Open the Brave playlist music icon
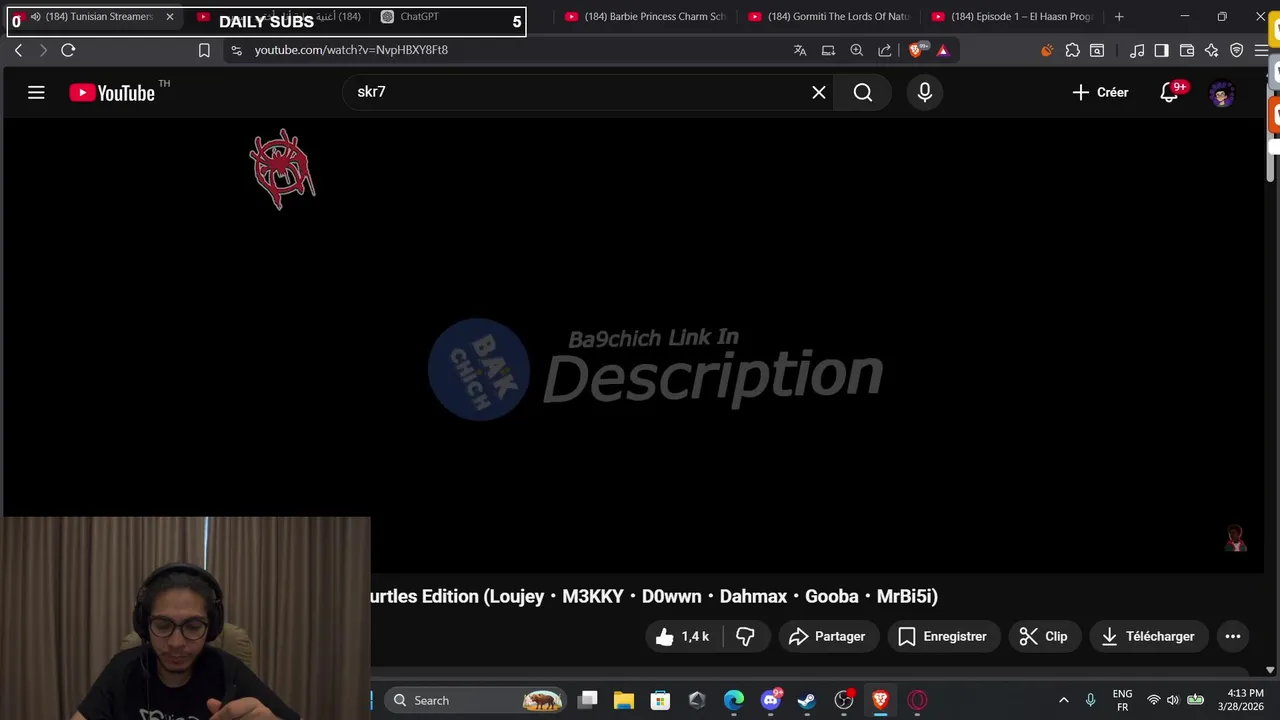The height and width of the screenshot is (720, 1280). (x=1137, y=50)
